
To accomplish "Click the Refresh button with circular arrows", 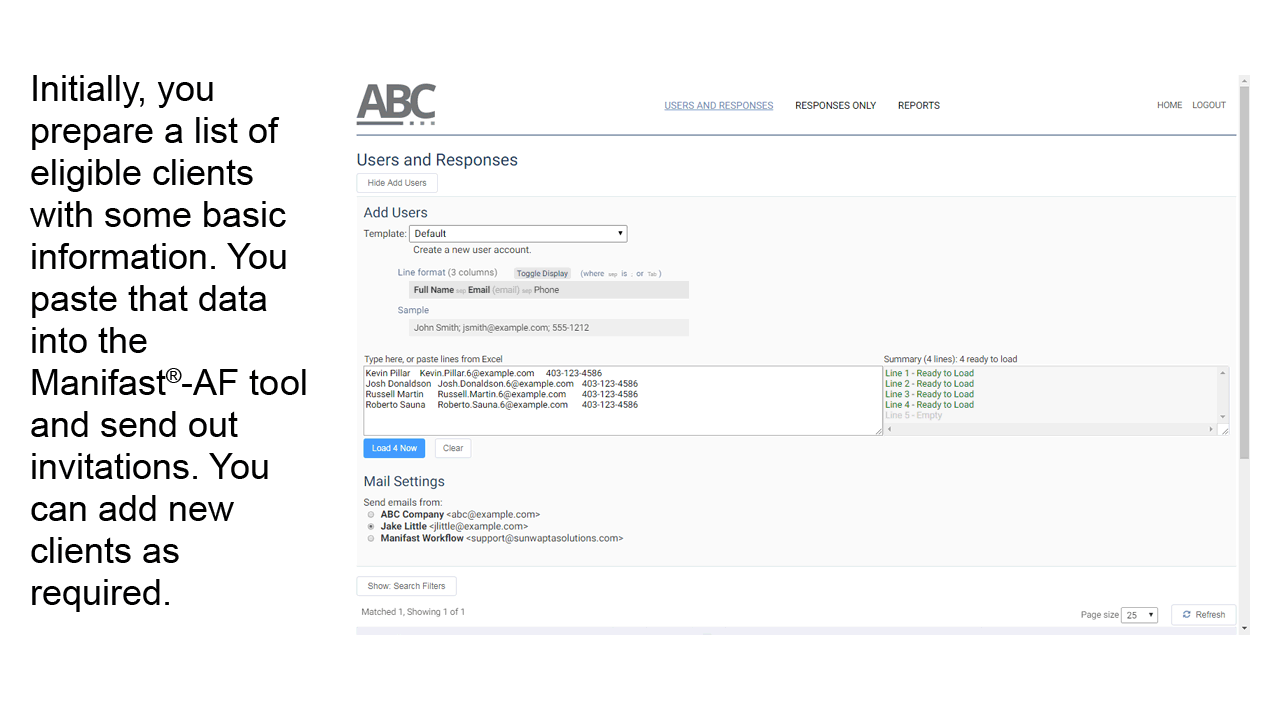I will pyautogui.click(x=1203, y=615).
